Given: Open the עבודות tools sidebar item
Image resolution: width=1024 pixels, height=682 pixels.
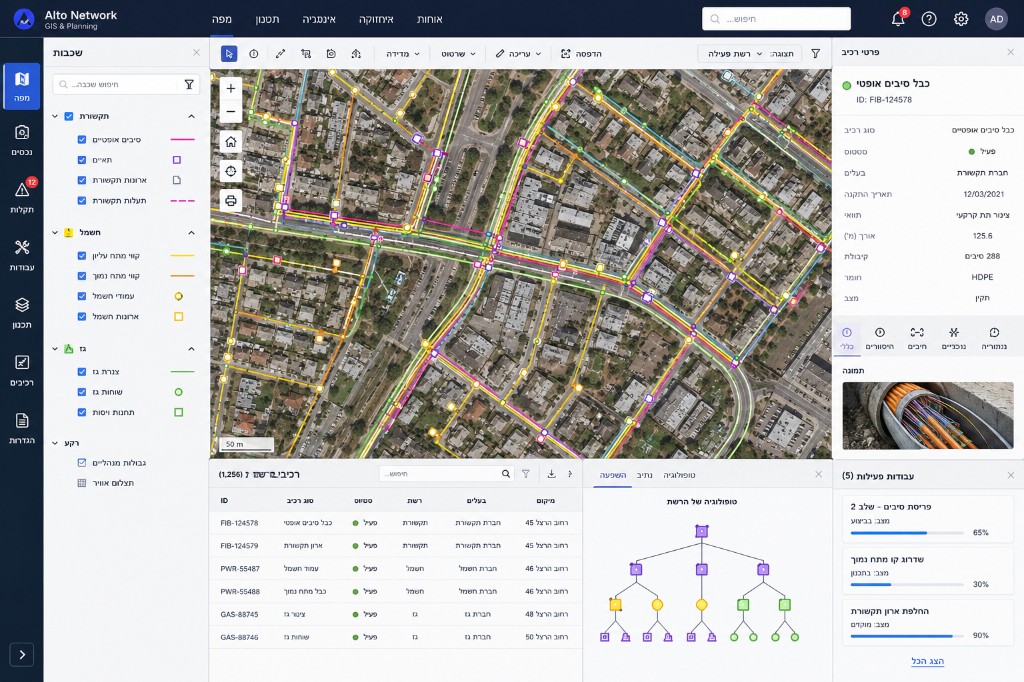Looking at the screenshot, I should tap(22, 254).
